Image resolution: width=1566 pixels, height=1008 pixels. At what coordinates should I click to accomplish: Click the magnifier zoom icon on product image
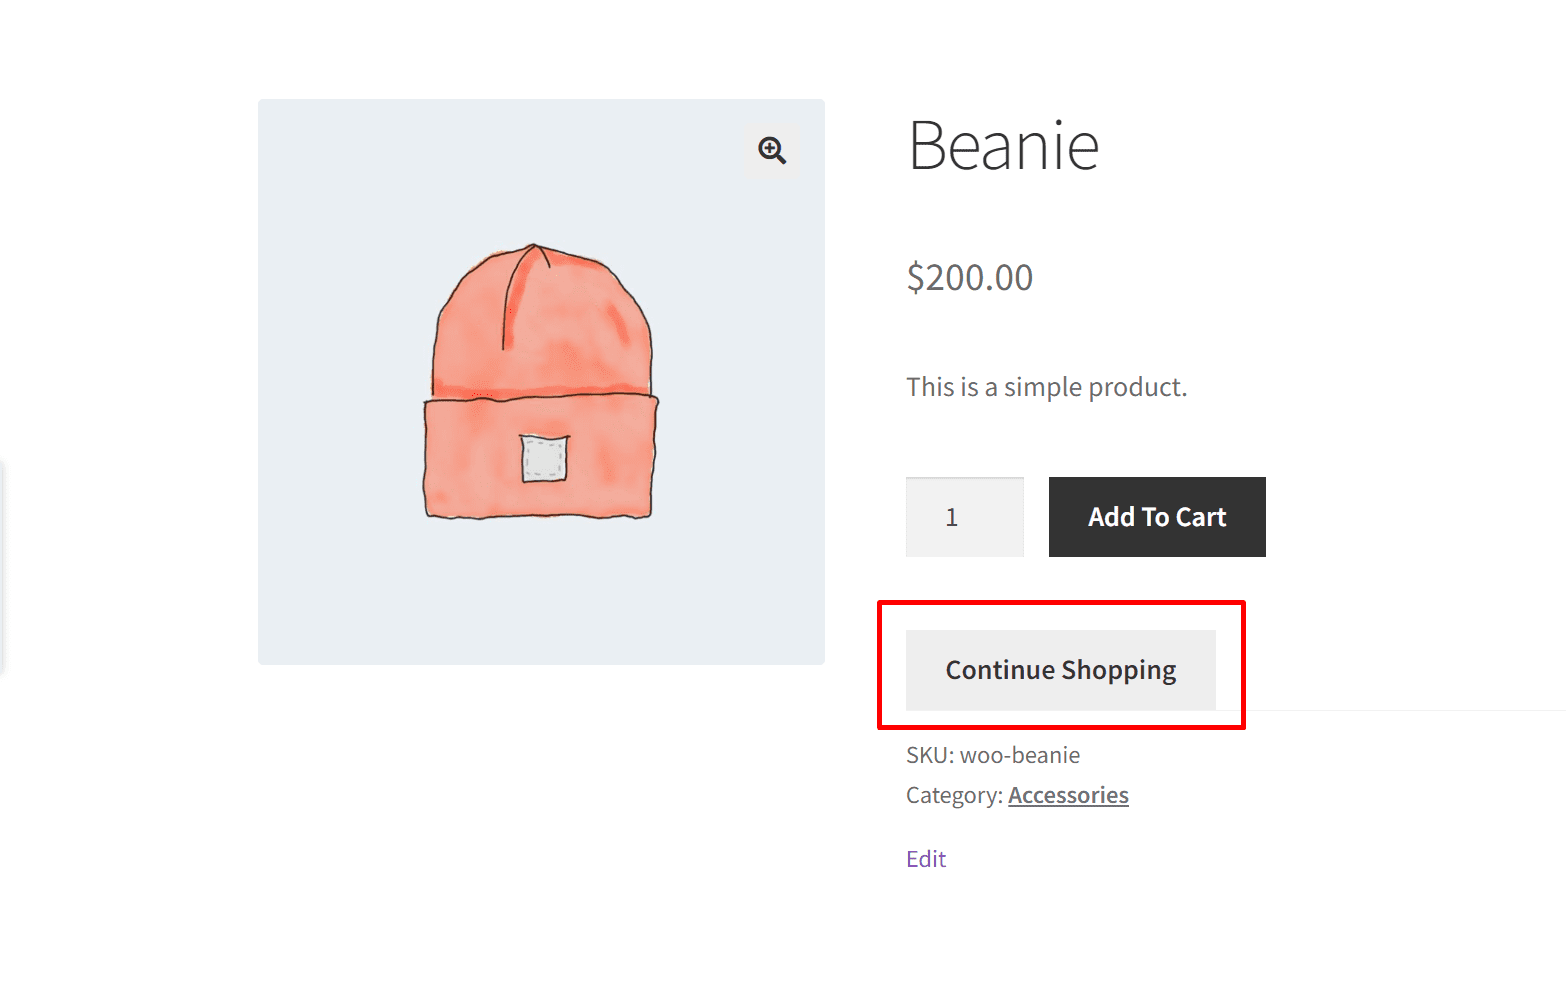[772, 151]
